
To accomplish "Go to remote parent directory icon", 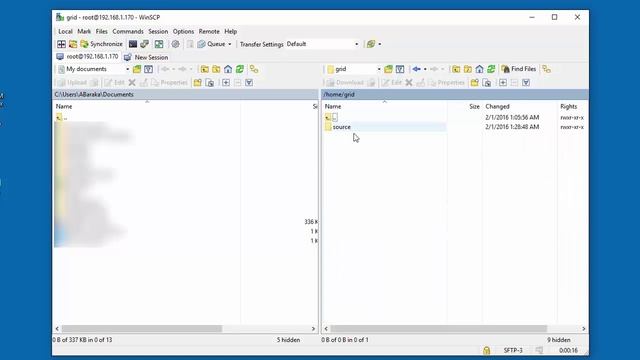I will pyautogui.click(x=456, y=69).
